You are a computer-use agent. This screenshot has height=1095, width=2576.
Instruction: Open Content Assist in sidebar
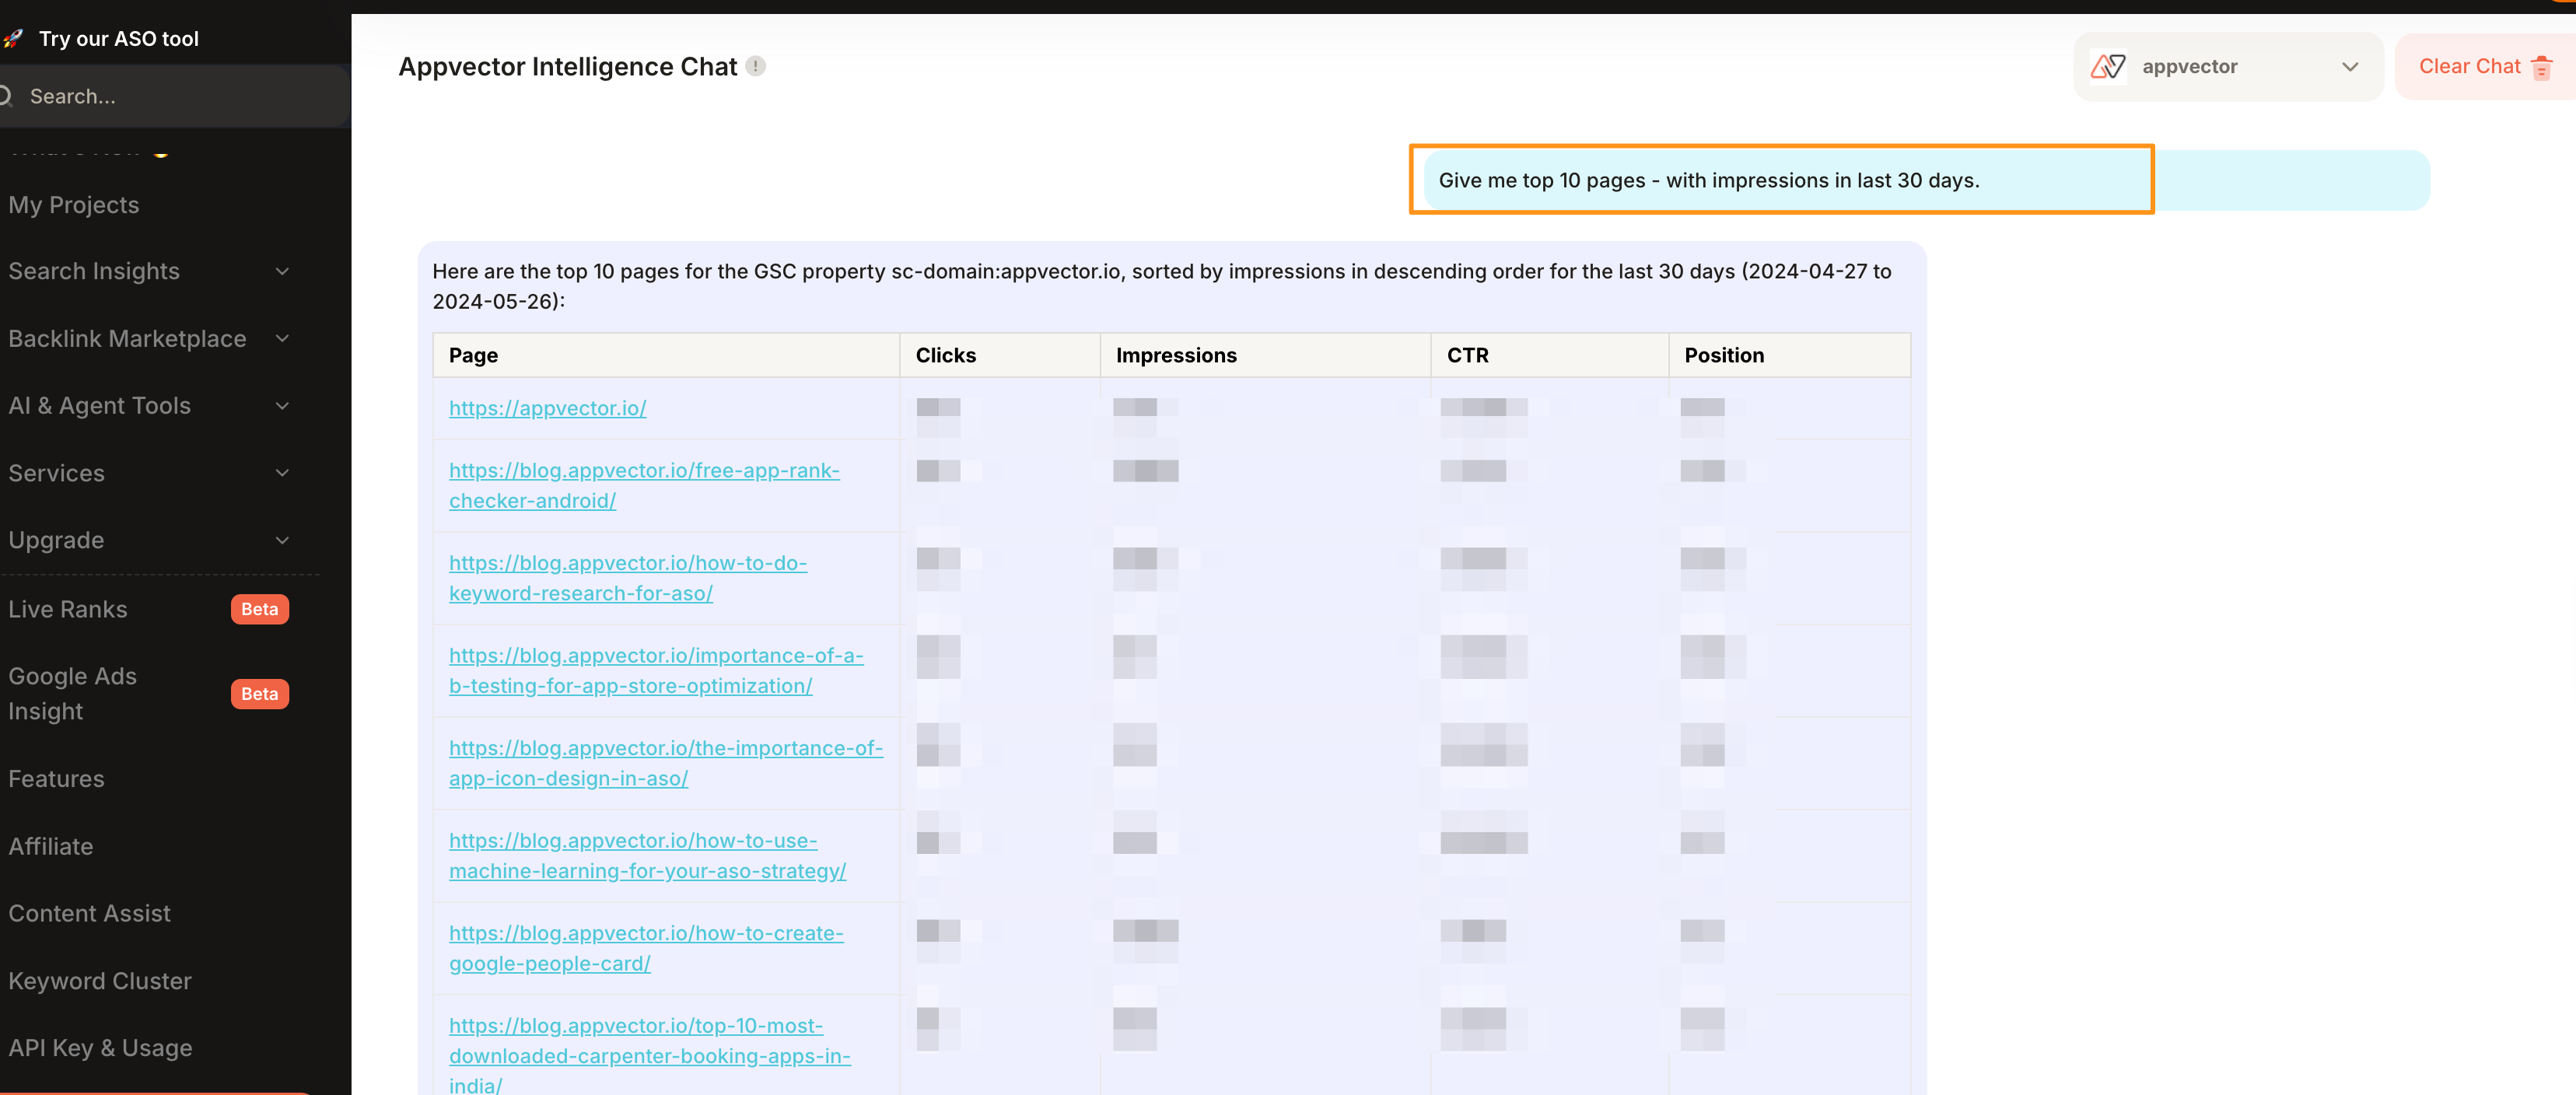coord(89,913)
